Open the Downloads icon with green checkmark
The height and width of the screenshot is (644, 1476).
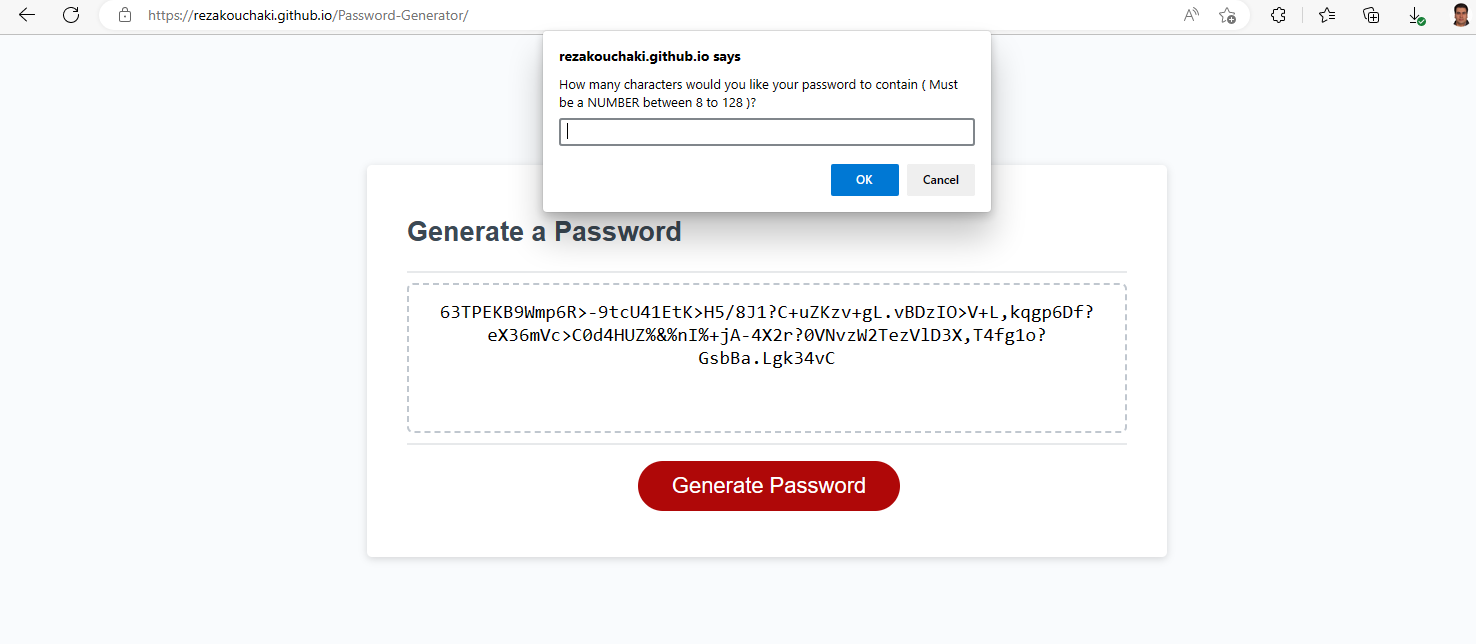(1417, 16)
